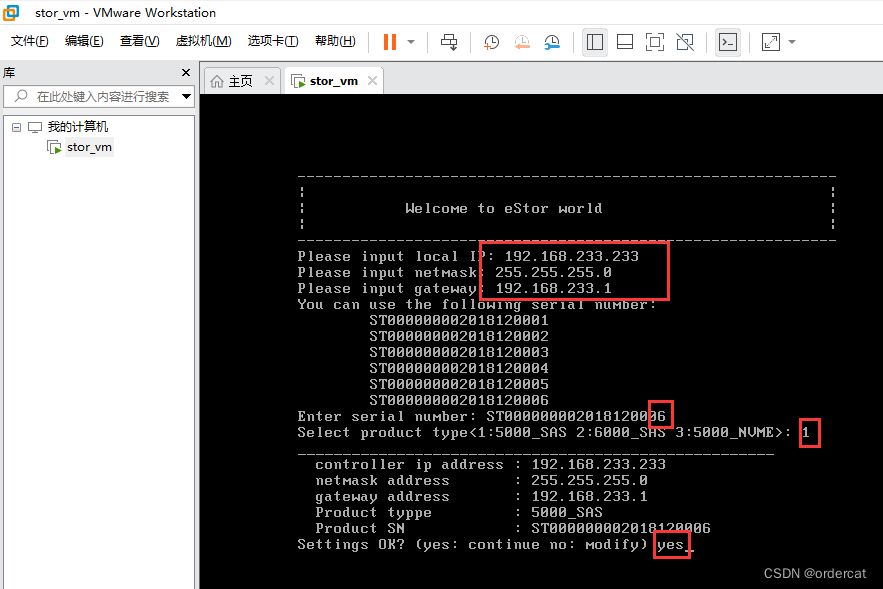This screenshot has height=589, width=883.
Task: Close the 库 library panel
Action: click(186, 73)
